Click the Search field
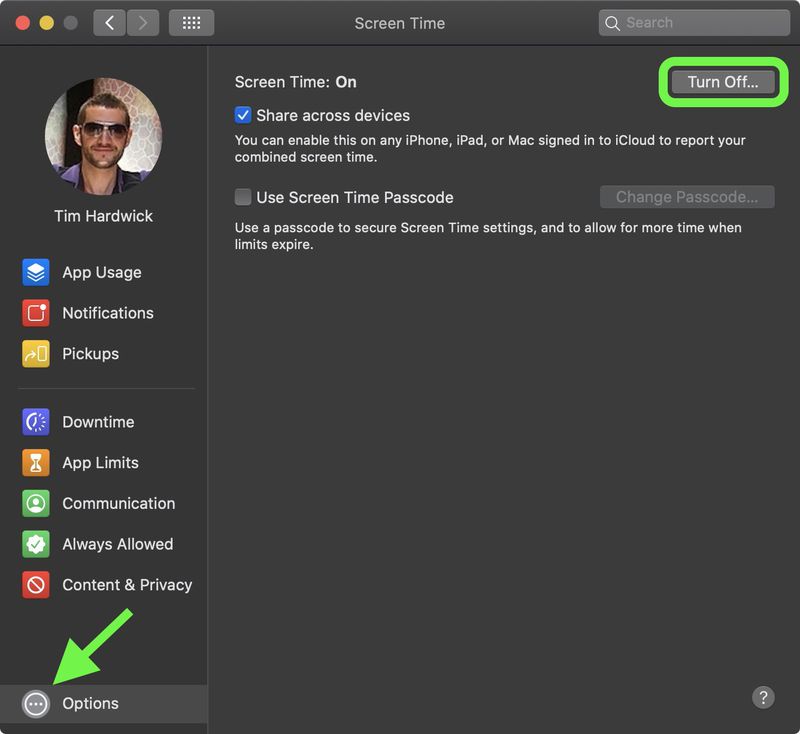 [692, 22]
